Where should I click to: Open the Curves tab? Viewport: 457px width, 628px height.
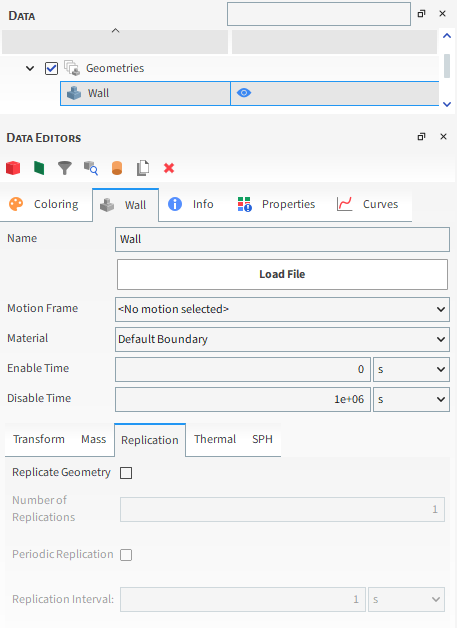367,204
